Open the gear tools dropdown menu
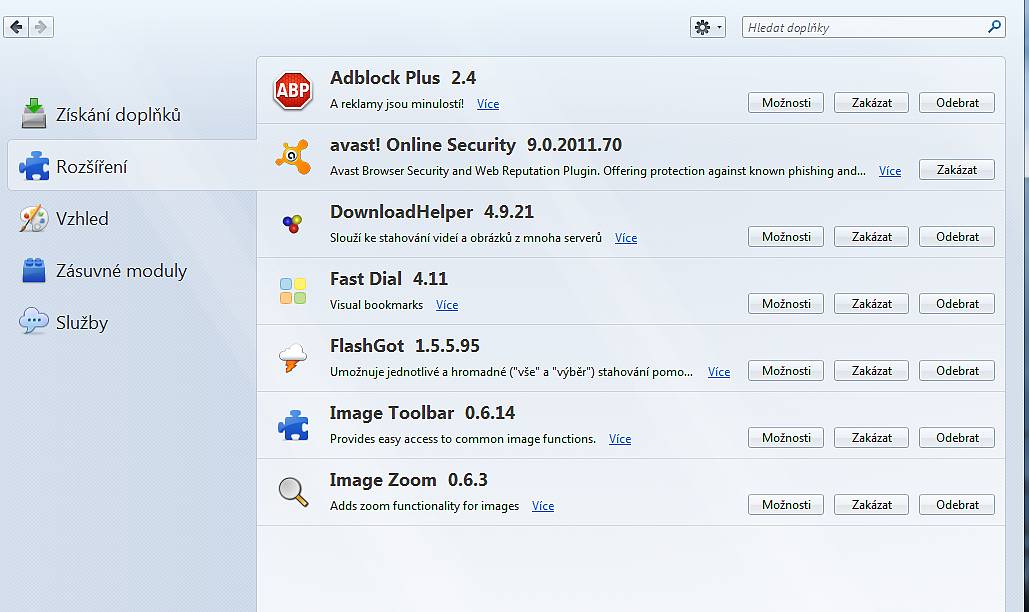1029x612 pixels. [707, 27]
